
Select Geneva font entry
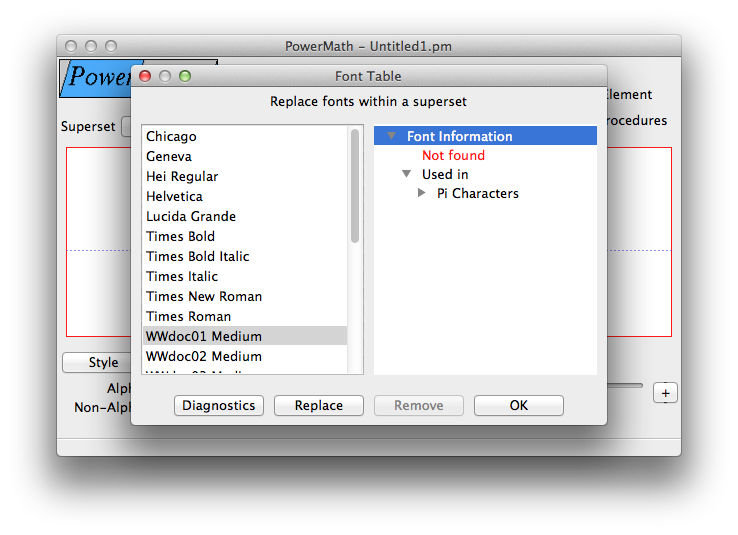coord(245,156)
